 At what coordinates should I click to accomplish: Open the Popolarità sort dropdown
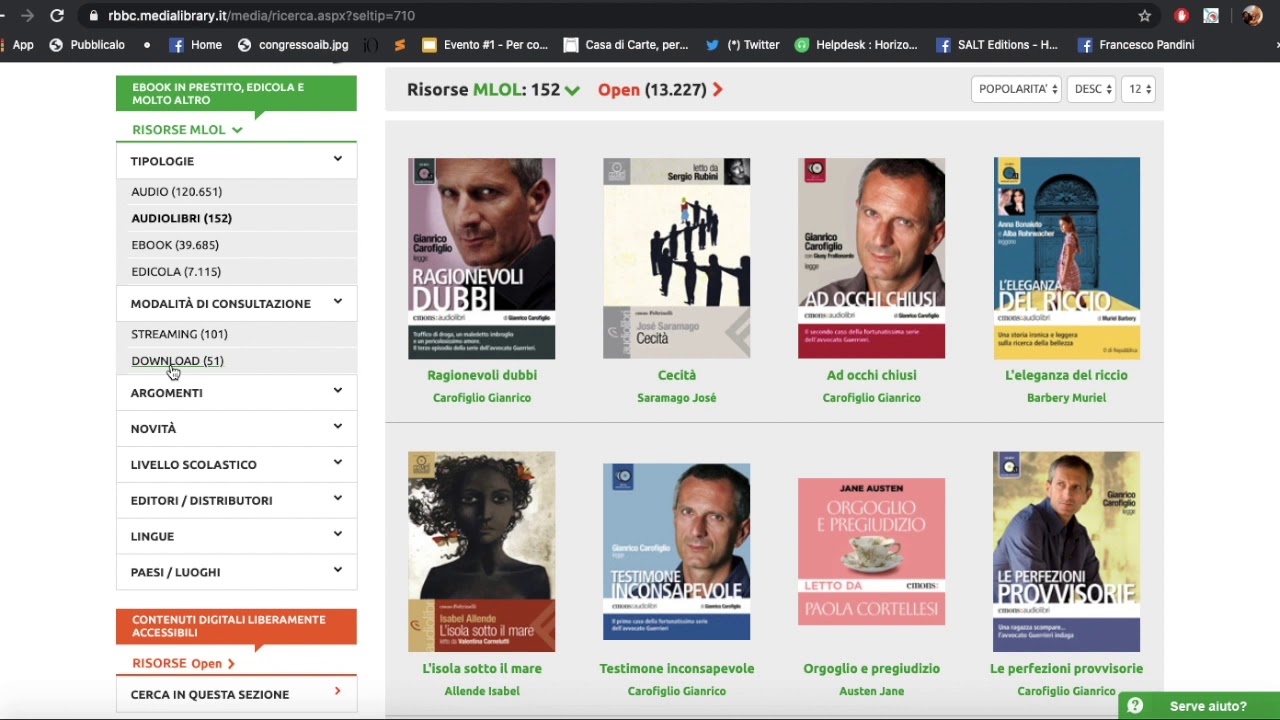[1016, 89]
